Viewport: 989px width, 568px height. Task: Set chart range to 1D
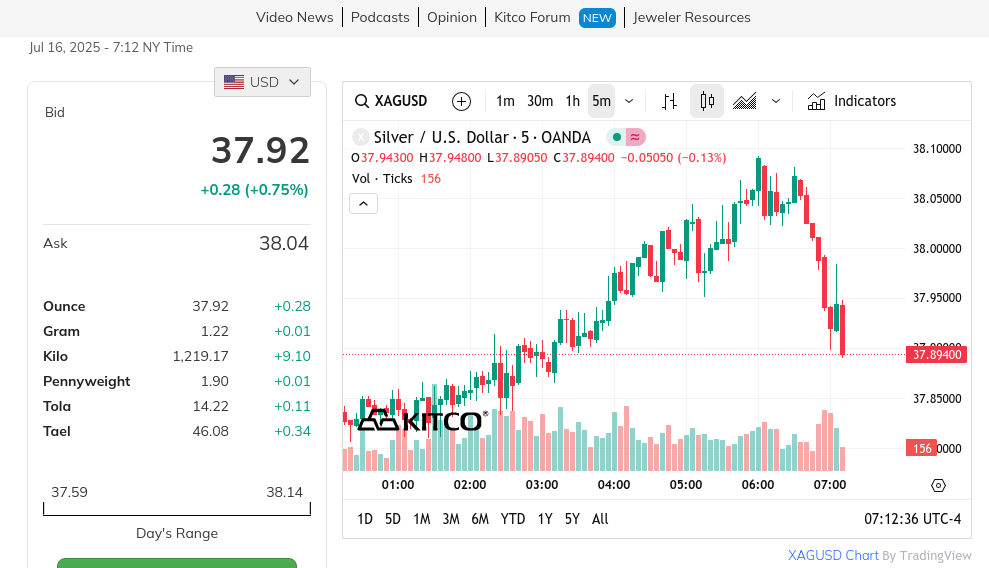click(365, 519)
